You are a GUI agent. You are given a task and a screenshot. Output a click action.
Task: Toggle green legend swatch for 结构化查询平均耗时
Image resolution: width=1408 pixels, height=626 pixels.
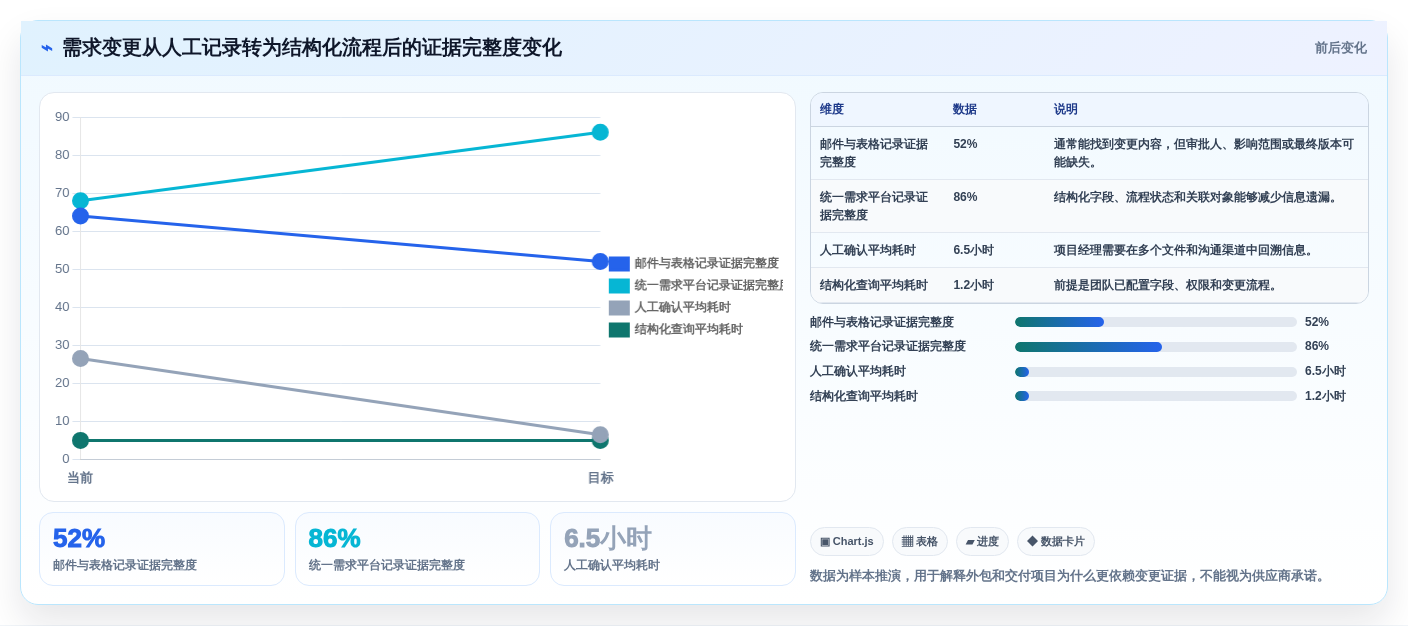coord(619,330)
